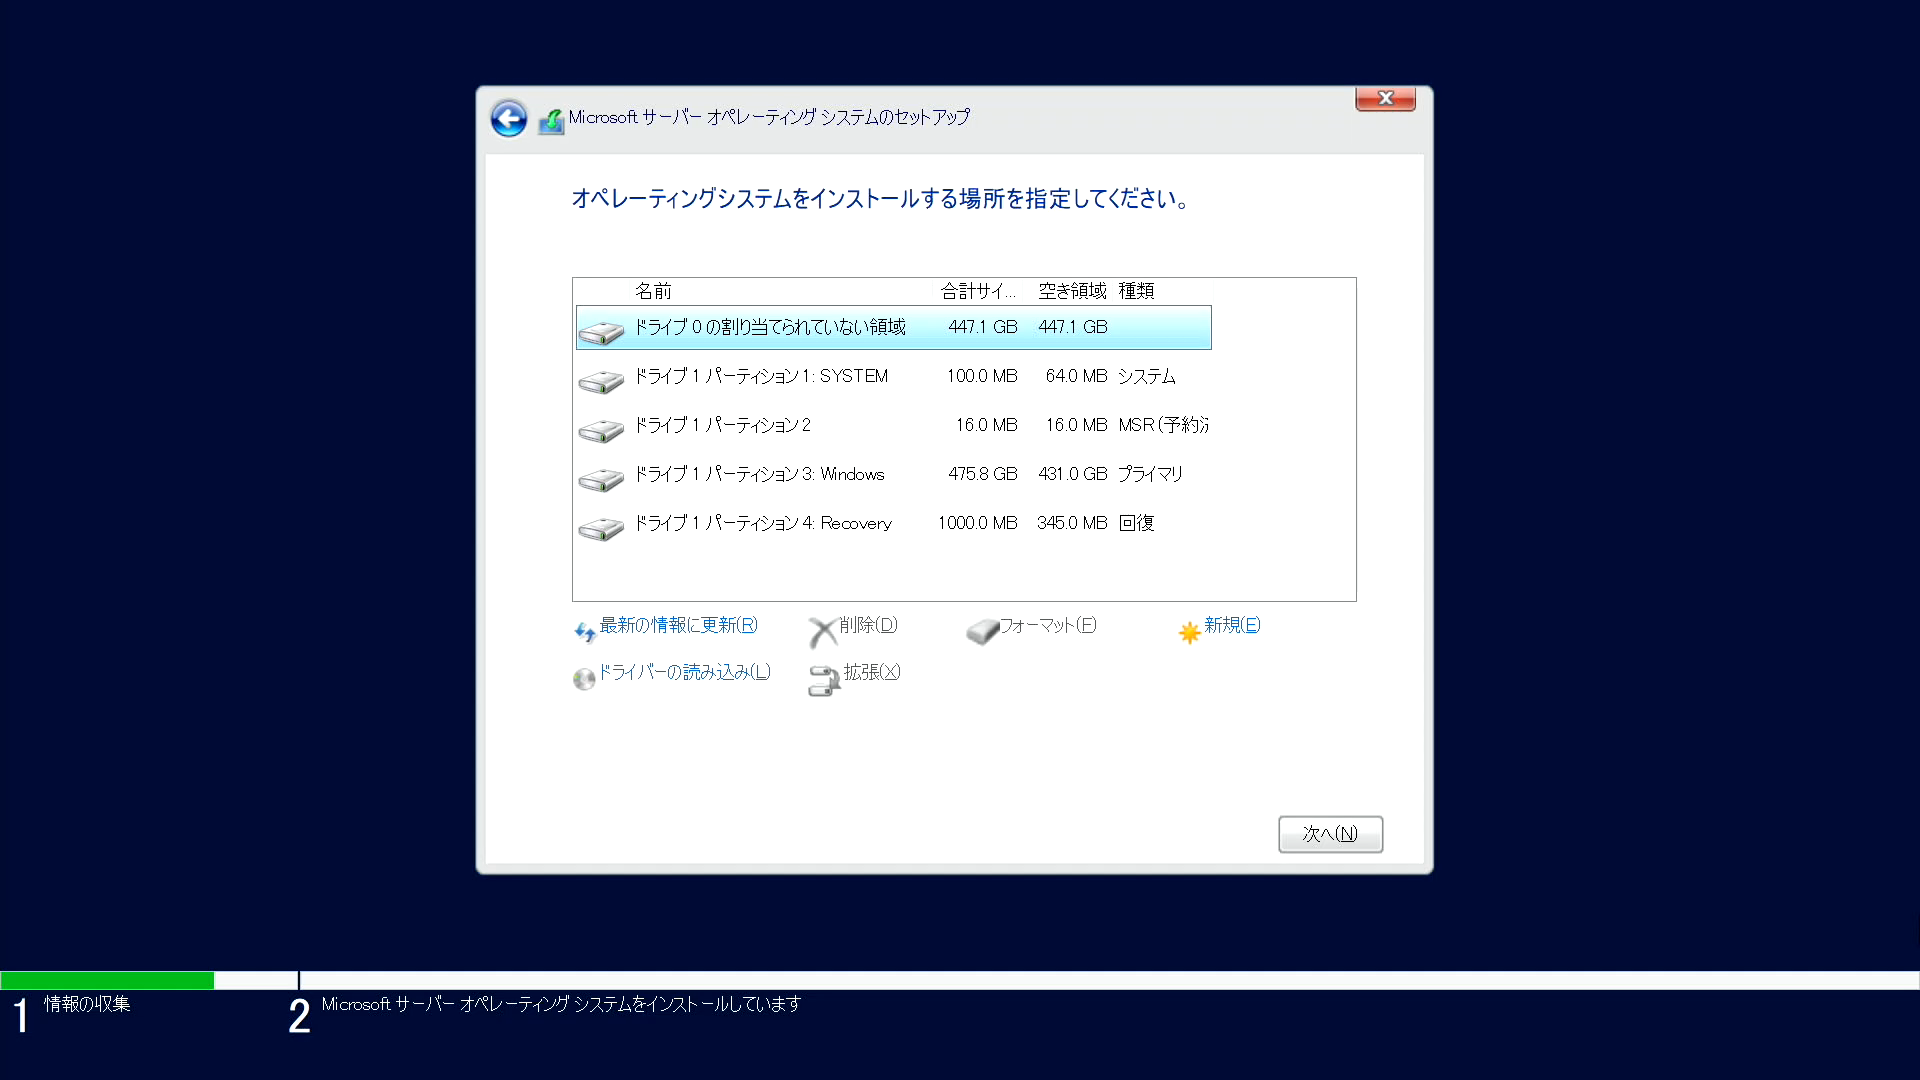Click the blue install location heading text
This screenshot has width=1920, height=1080.
pos(881,199)
